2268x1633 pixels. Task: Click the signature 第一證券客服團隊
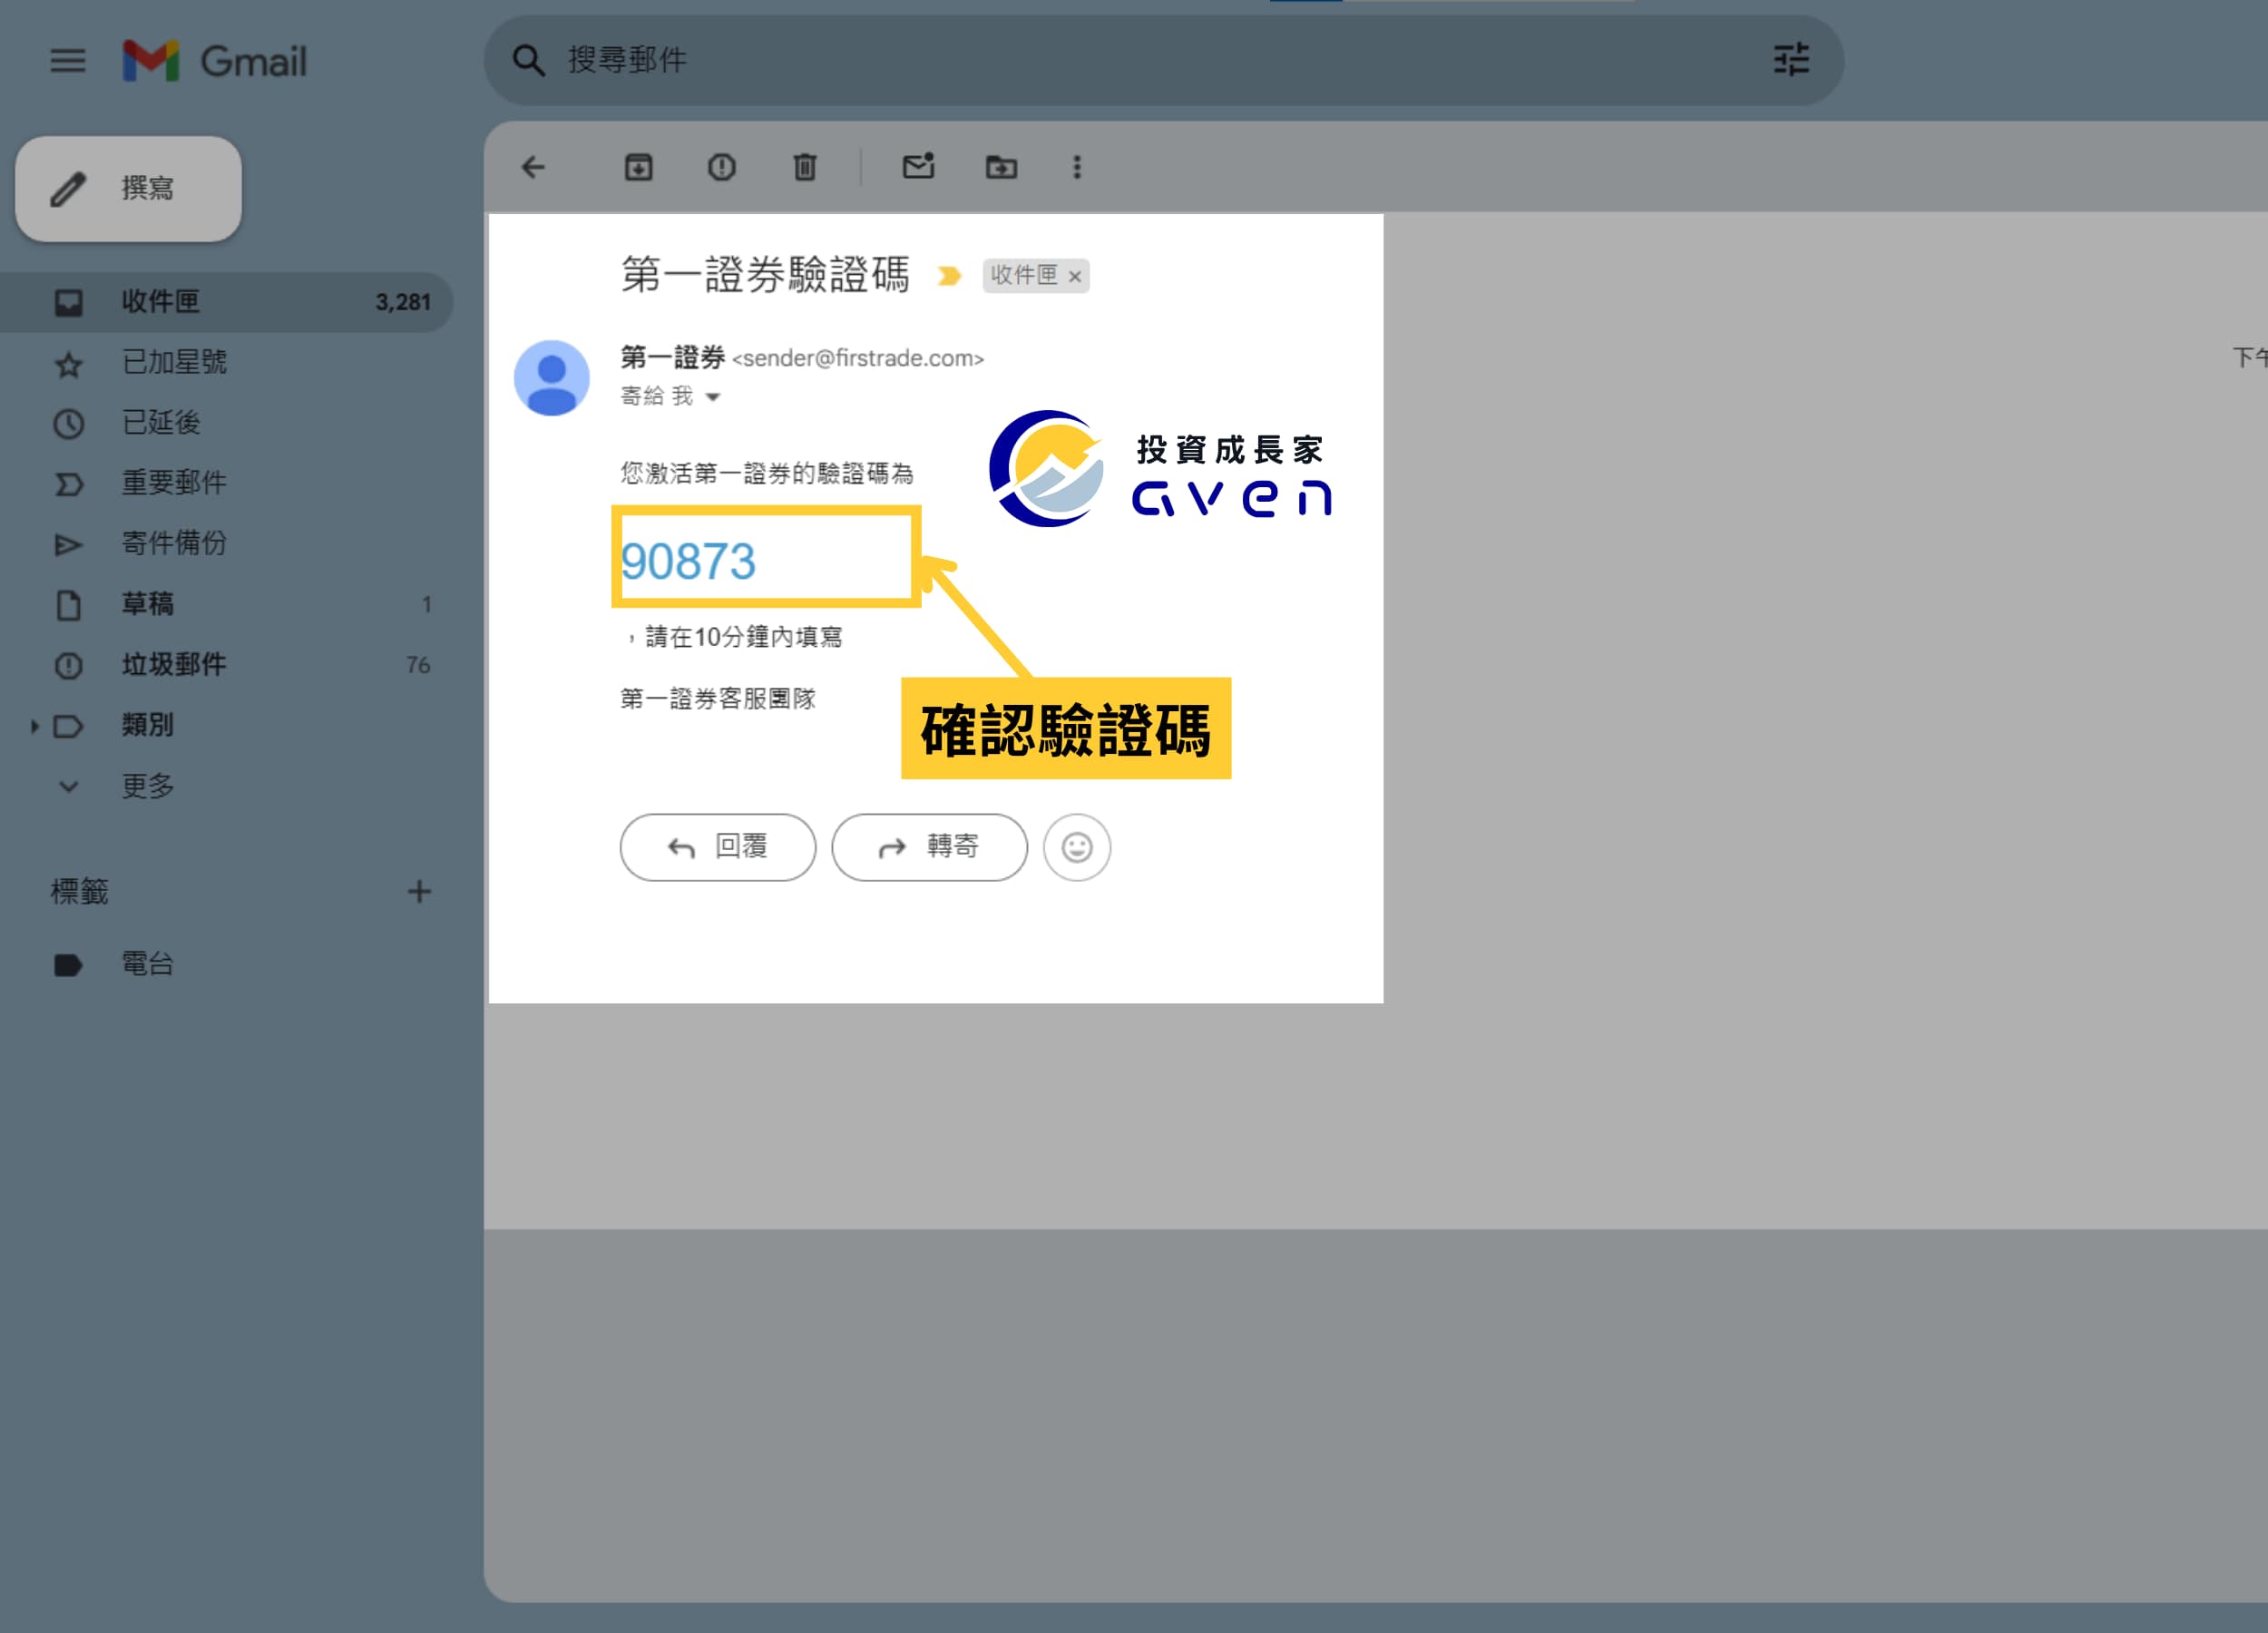tap(718, 698)
